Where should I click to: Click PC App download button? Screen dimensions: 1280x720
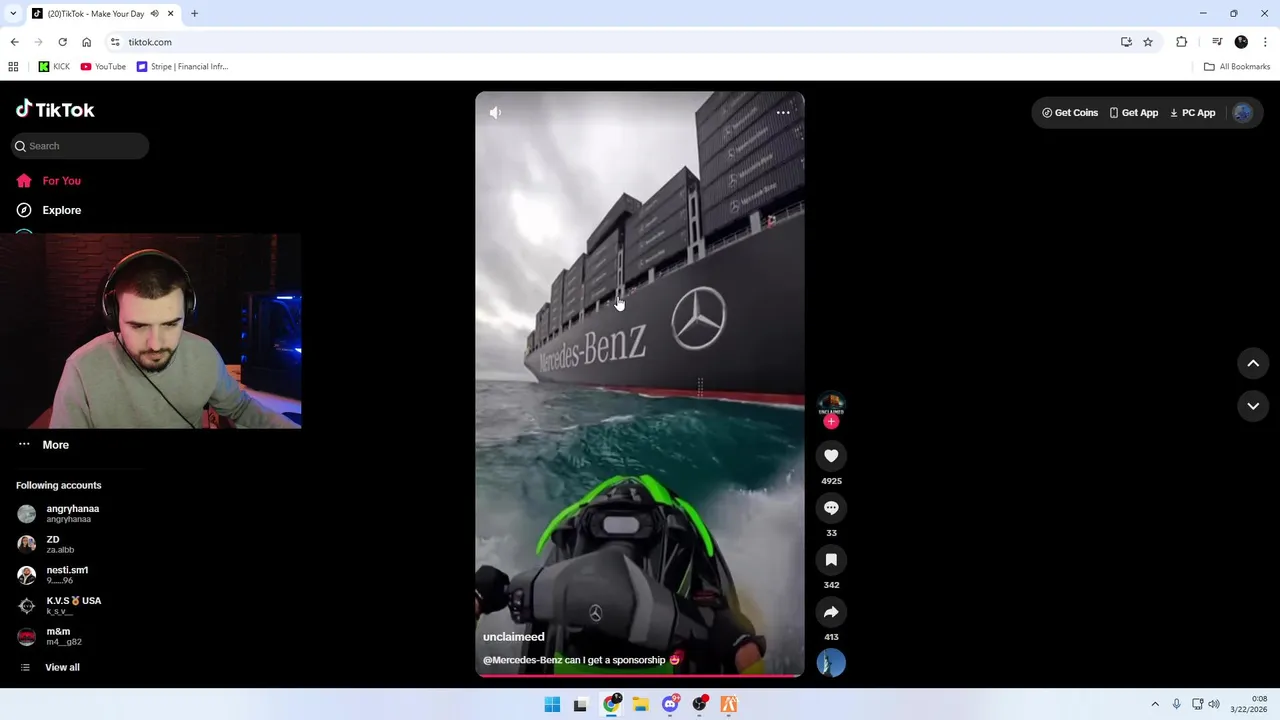pos(1193,113)
